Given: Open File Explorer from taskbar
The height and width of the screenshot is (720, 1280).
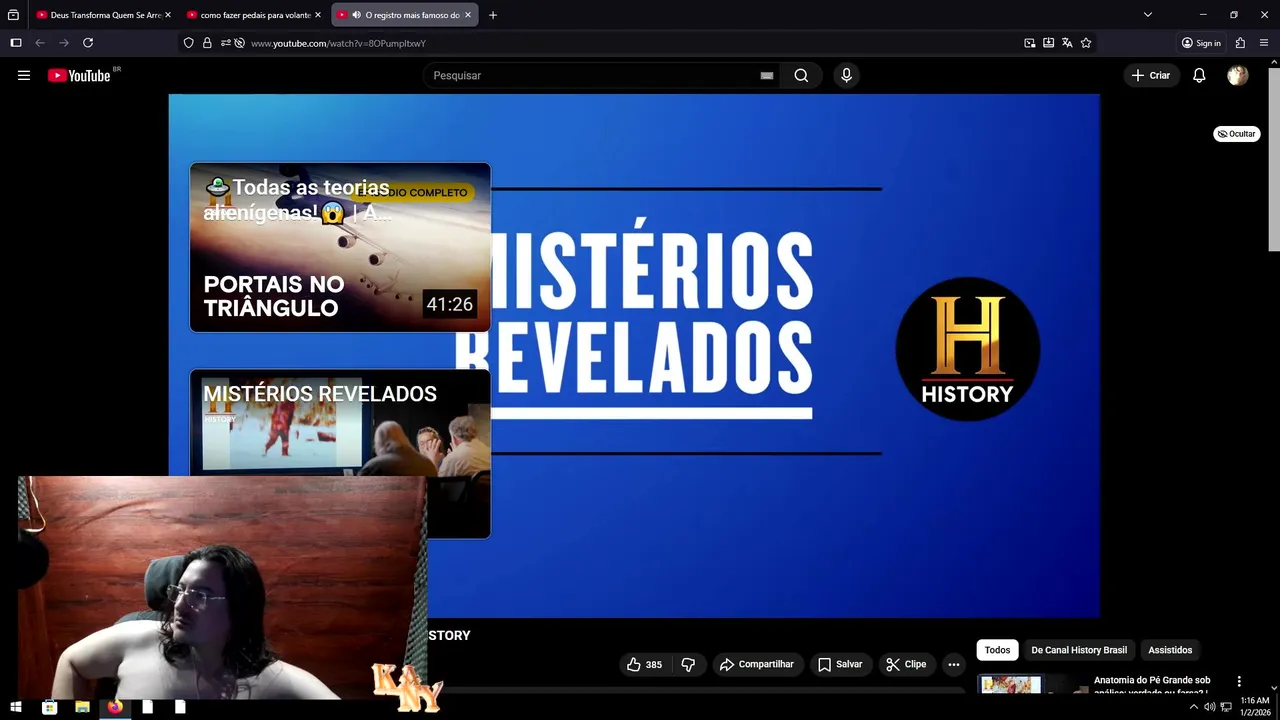Looking at the screenshot, I should pyautogui.click(x=82, y=707).
